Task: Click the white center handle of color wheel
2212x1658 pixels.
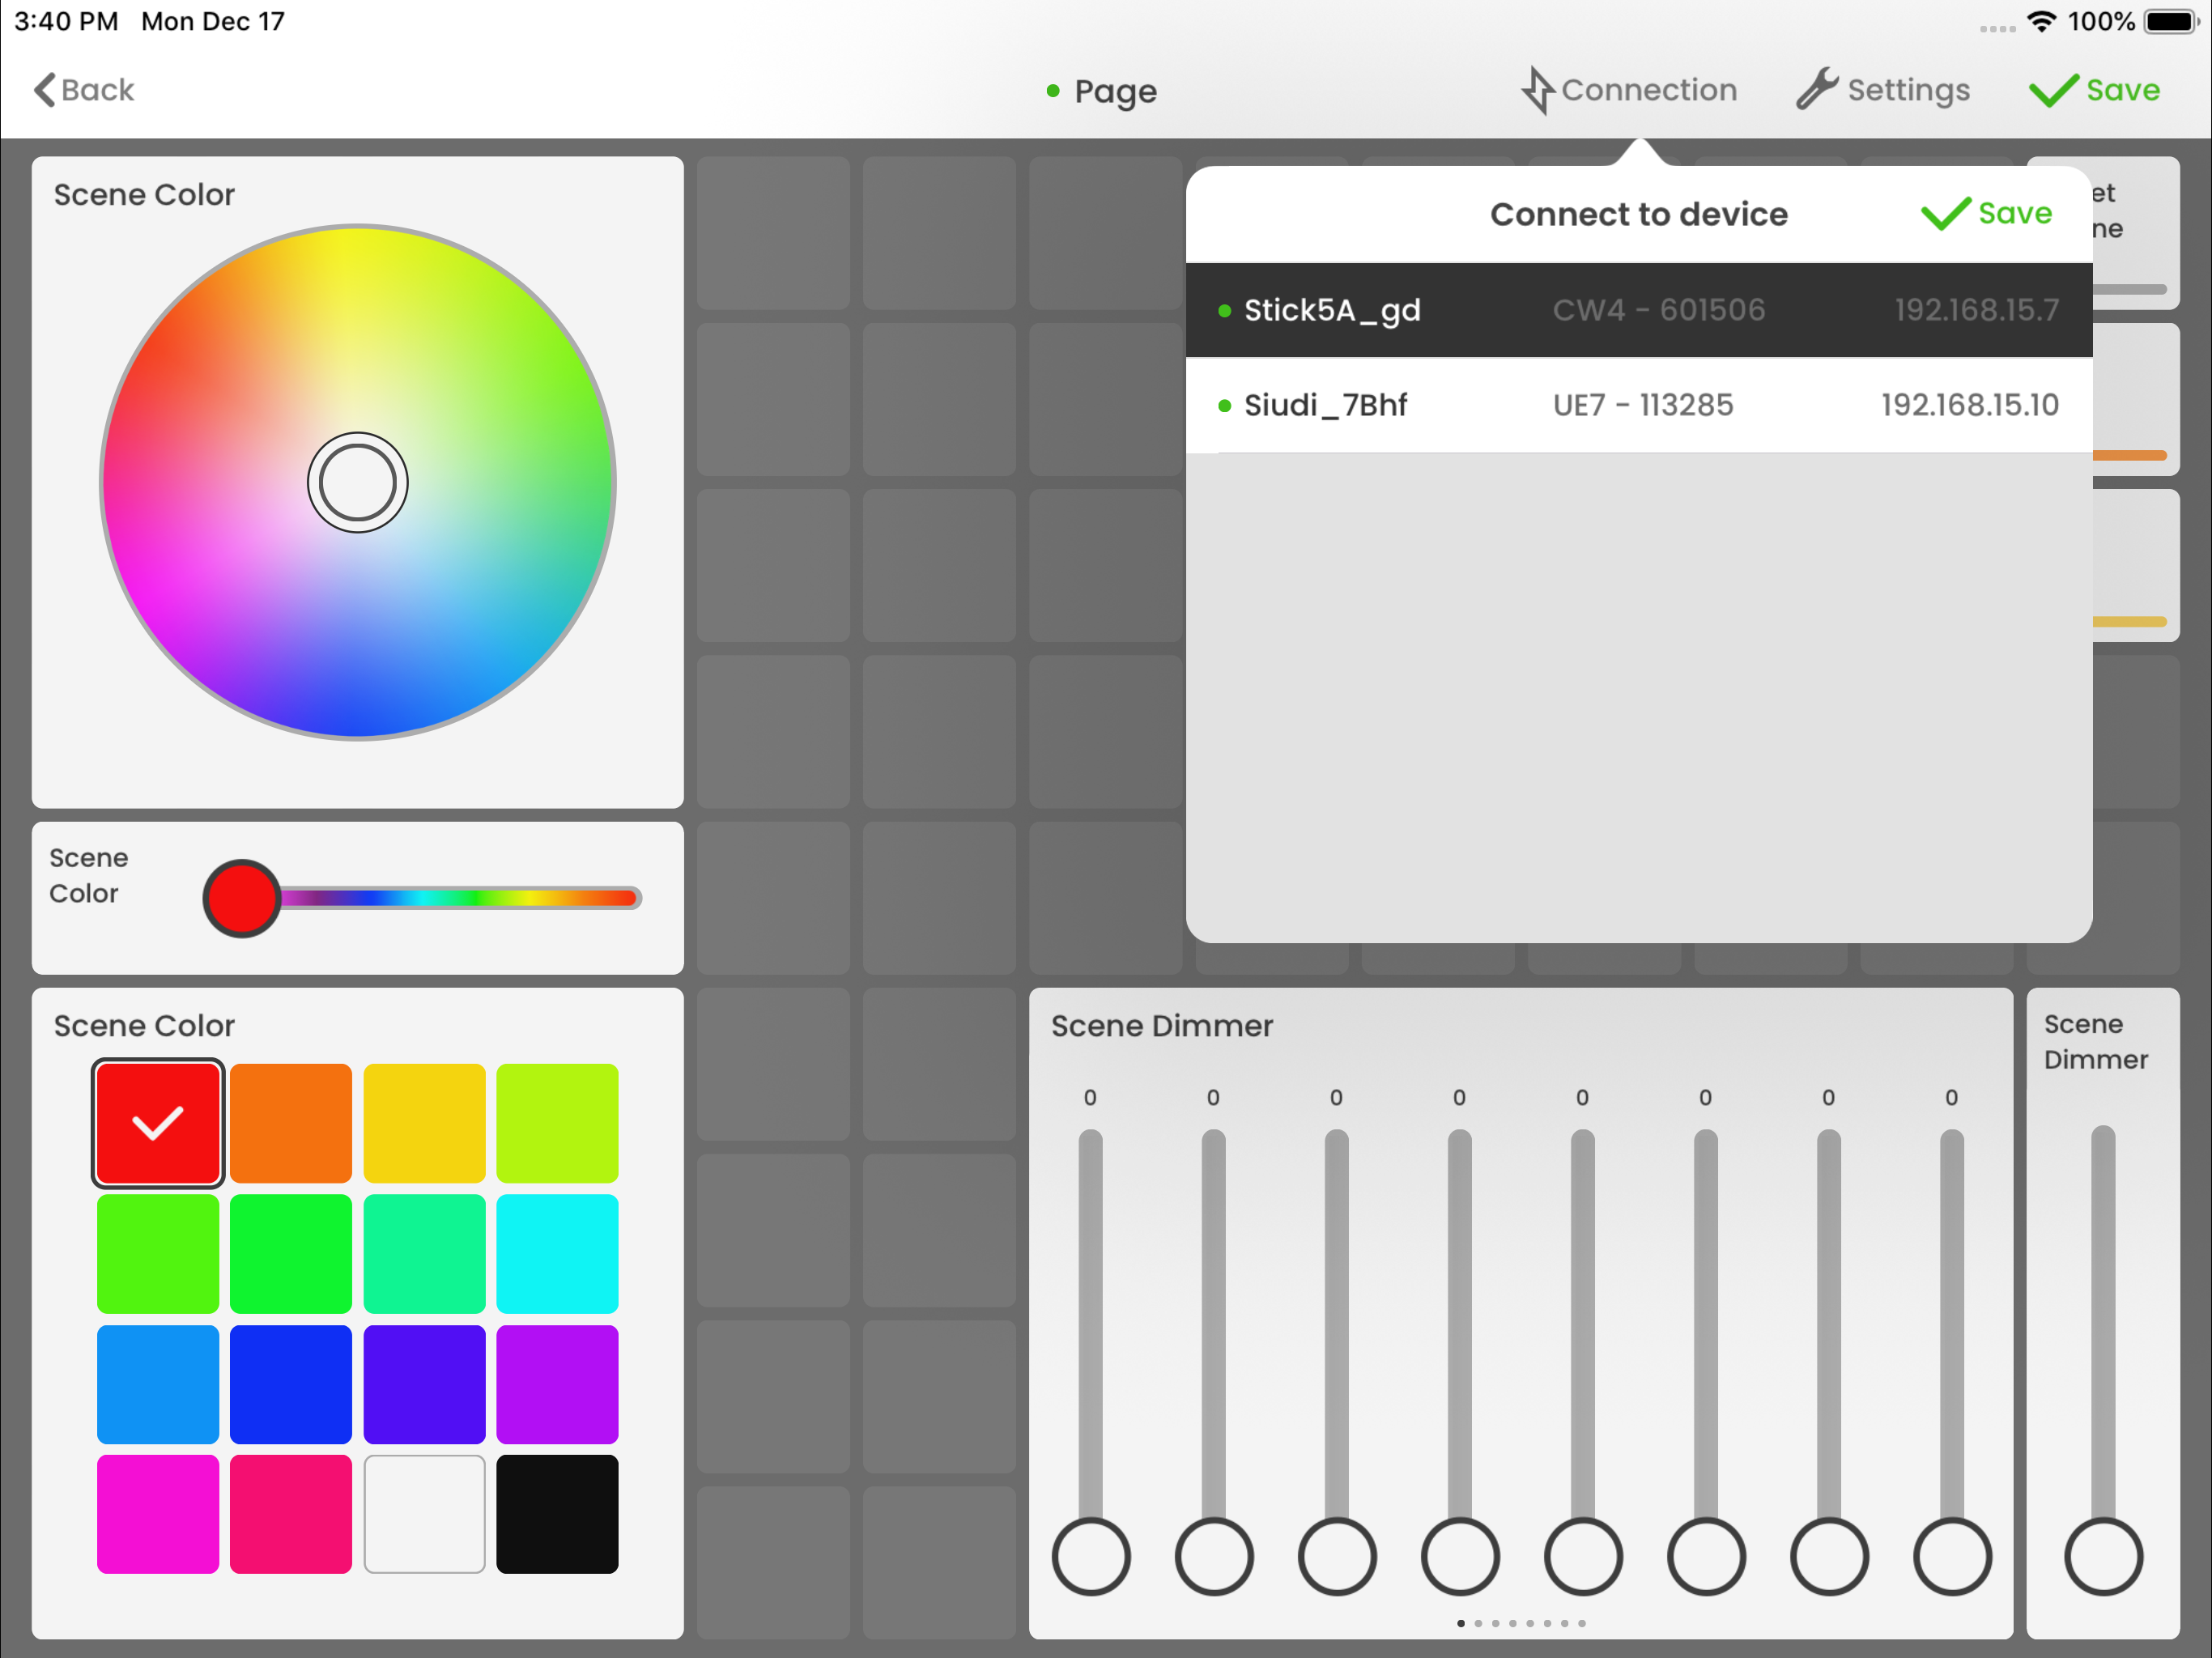Action: (357, 483)
